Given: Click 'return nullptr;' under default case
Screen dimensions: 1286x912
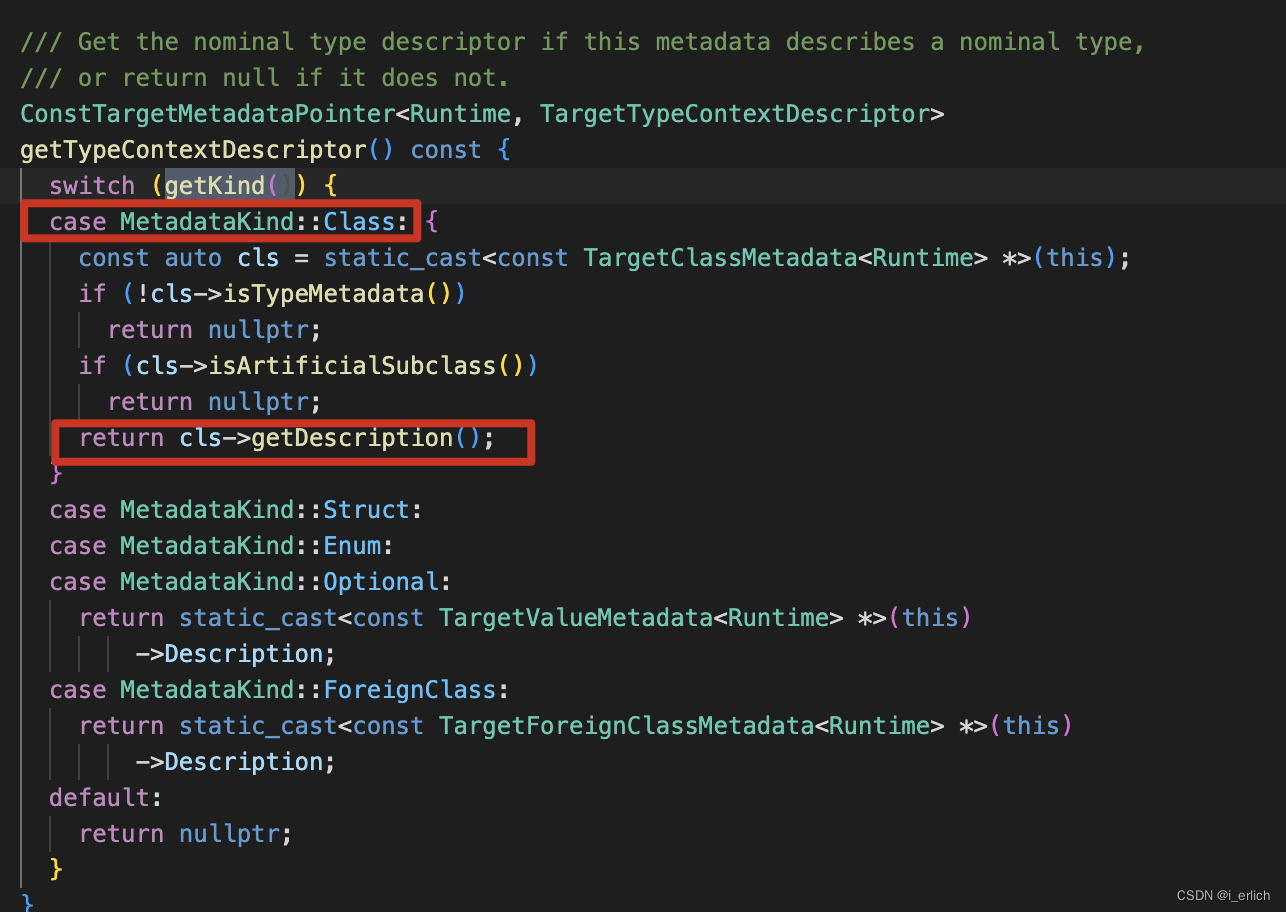Looking at the screenshot, I should pyautogui.click(x=186, y=834).
